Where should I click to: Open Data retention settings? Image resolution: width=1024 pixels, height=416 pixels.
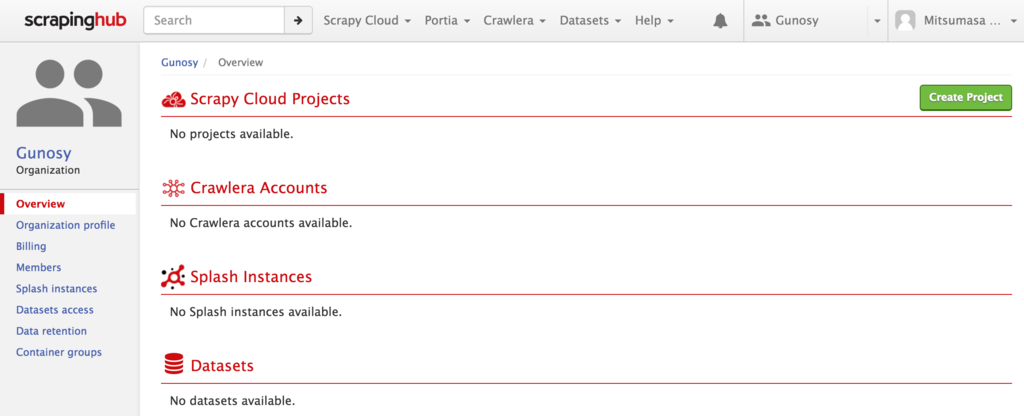(52, 331)
